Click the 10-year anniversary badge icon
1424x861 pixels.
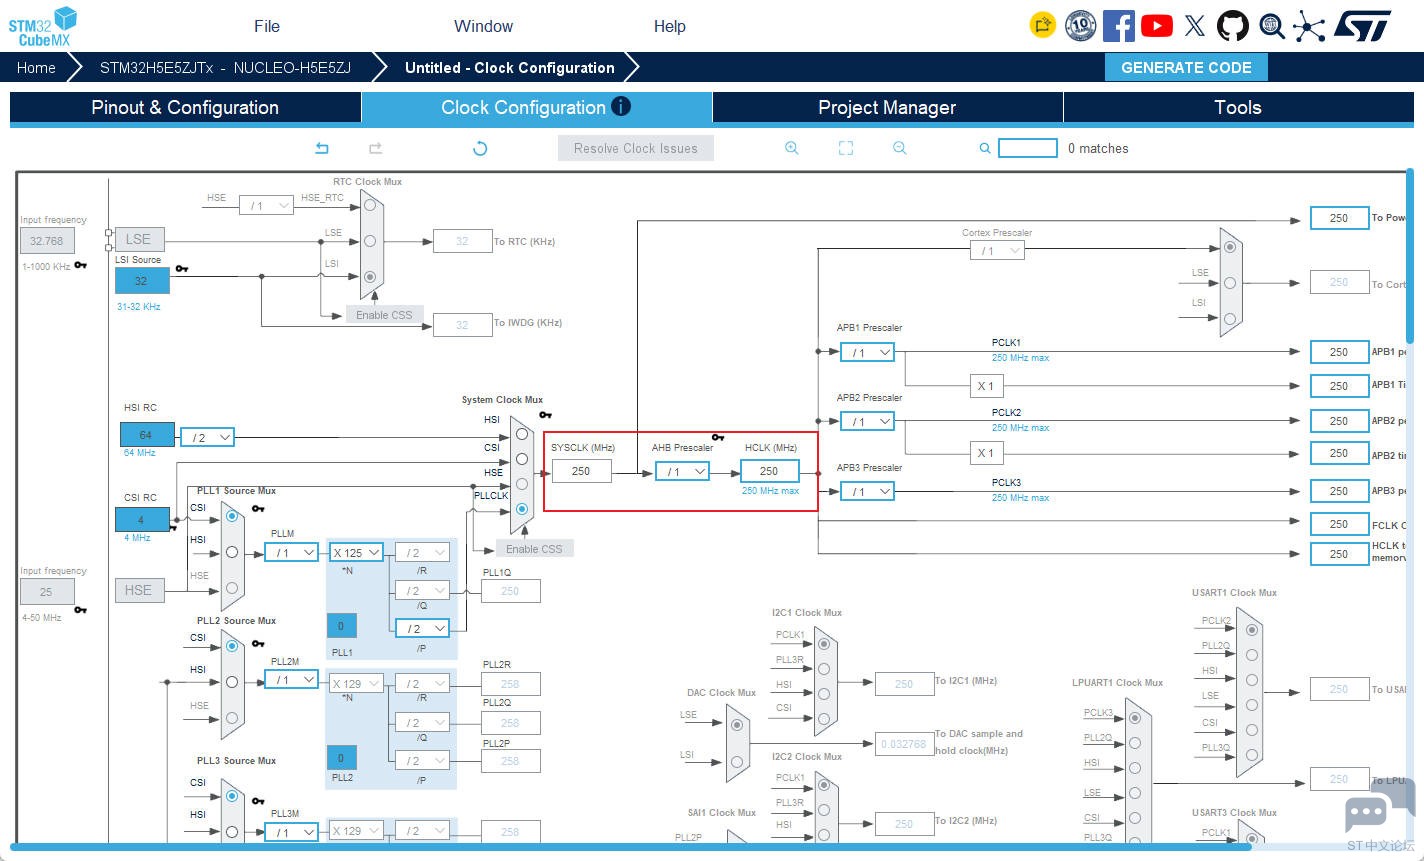pos(1080,25)
